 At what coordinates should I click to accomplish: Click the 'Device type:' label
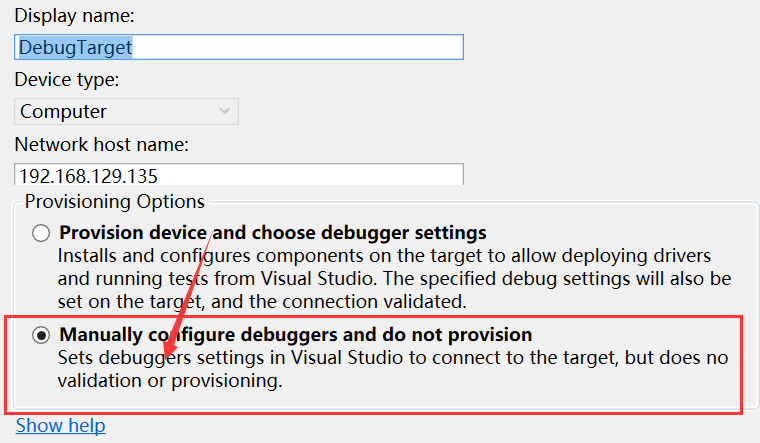67,79
